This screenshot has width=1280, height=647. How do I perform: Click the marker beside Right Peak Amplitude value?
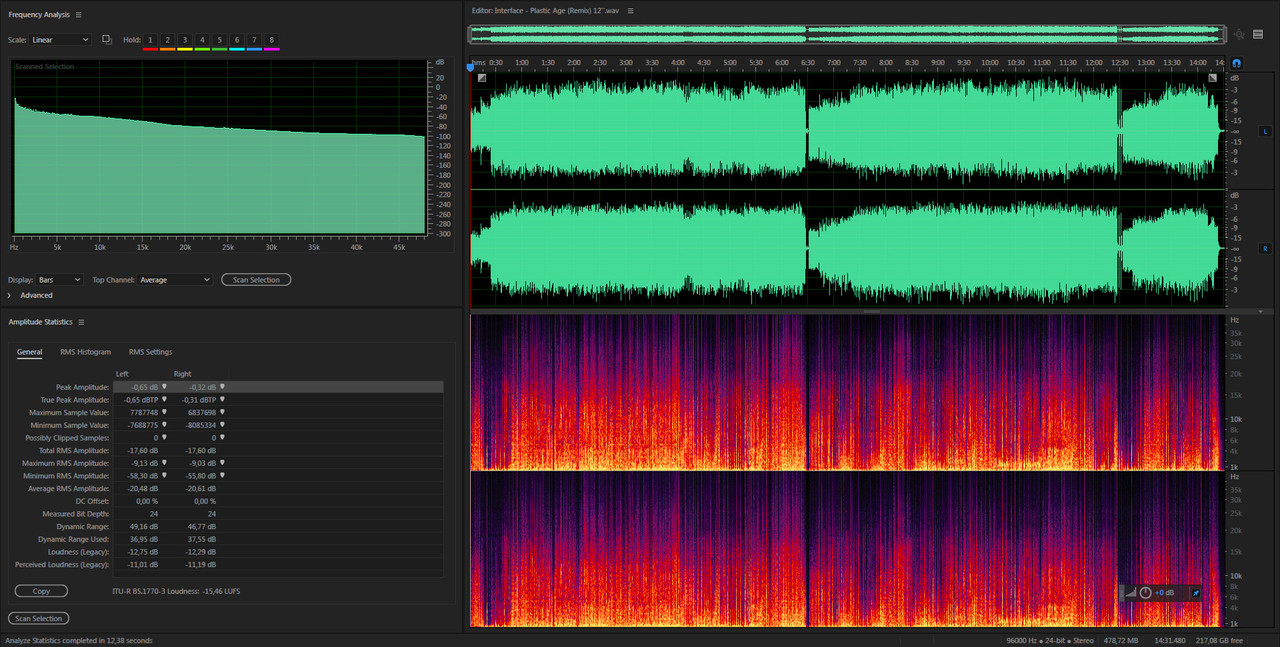[x=223, y=386]
